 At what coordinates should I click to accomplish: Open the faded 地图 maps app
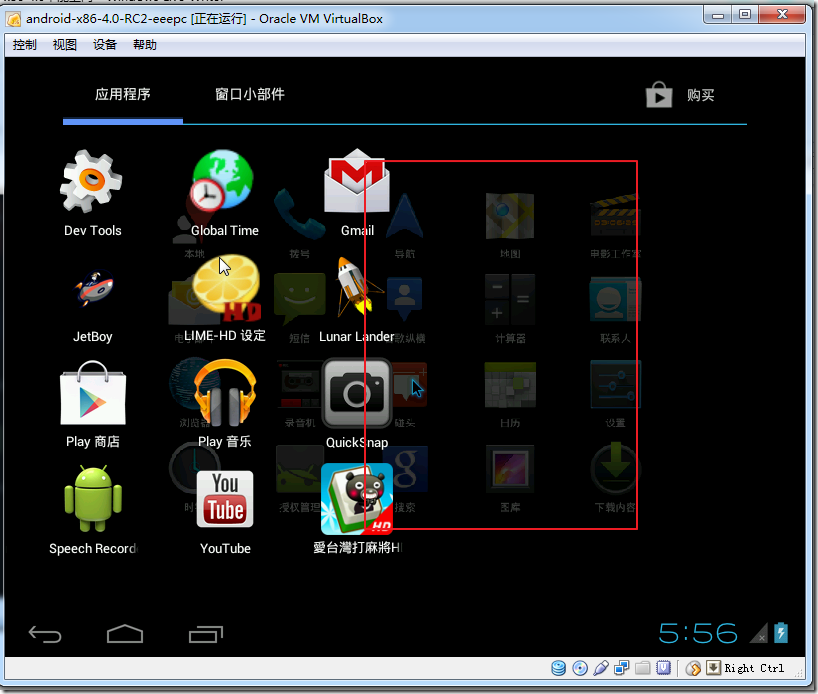pyautogui.click(x=510, y=215)
